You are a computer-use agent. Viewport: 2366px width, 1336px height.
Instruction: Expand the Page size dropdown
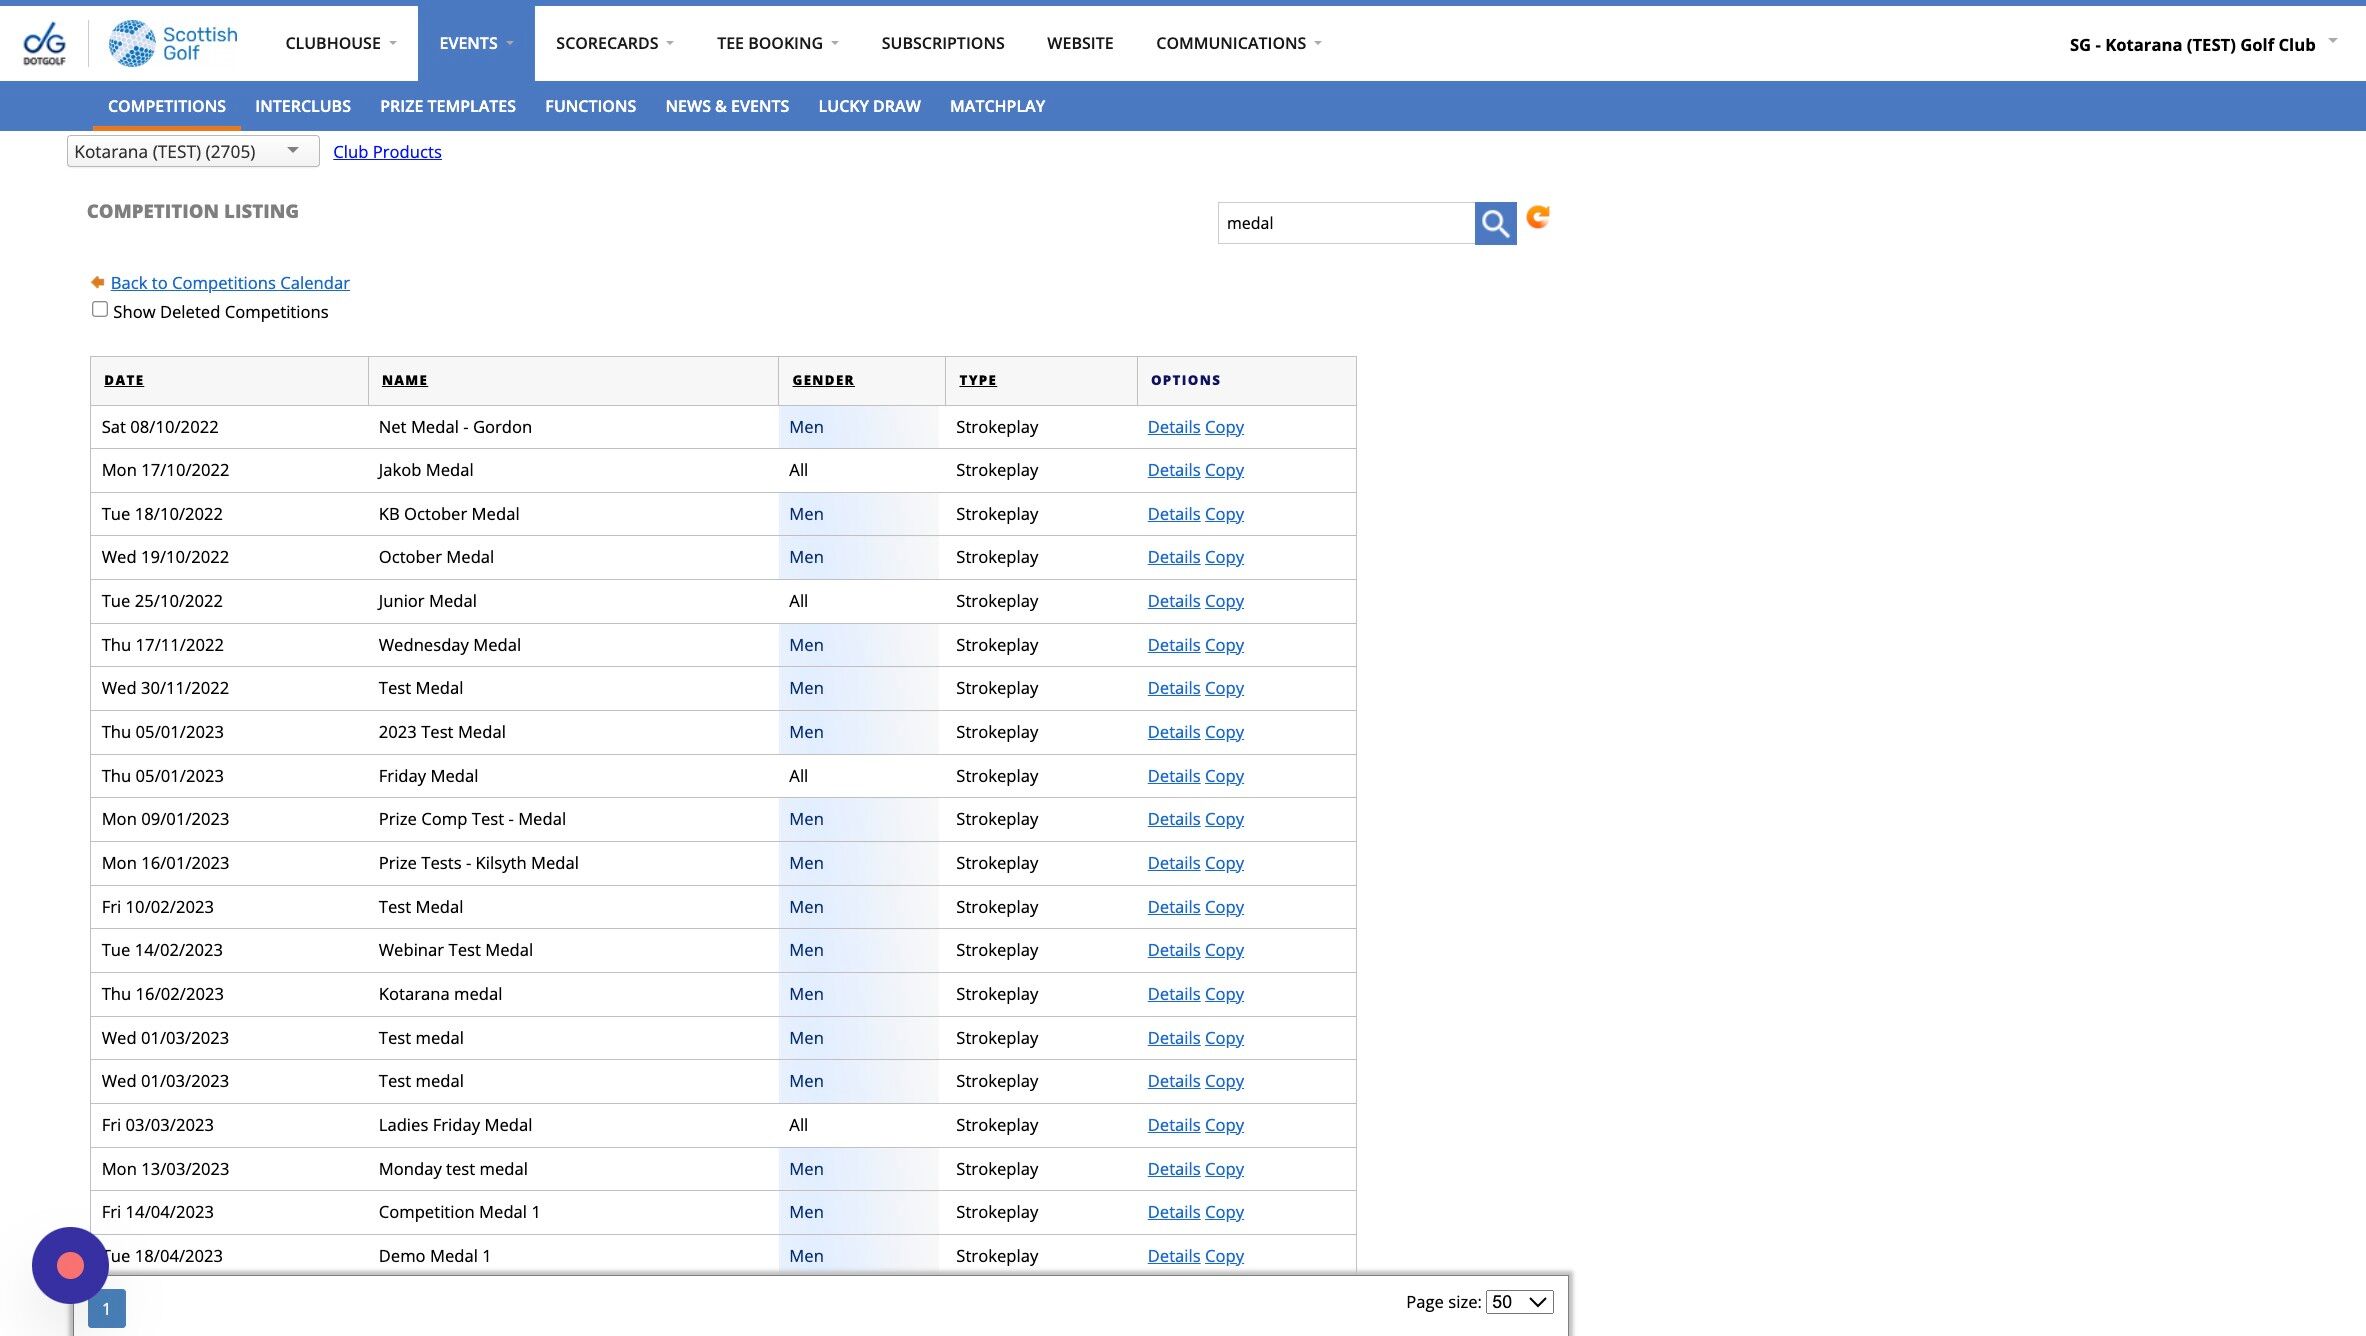pyautogui.click(x=1519, y=1301)
